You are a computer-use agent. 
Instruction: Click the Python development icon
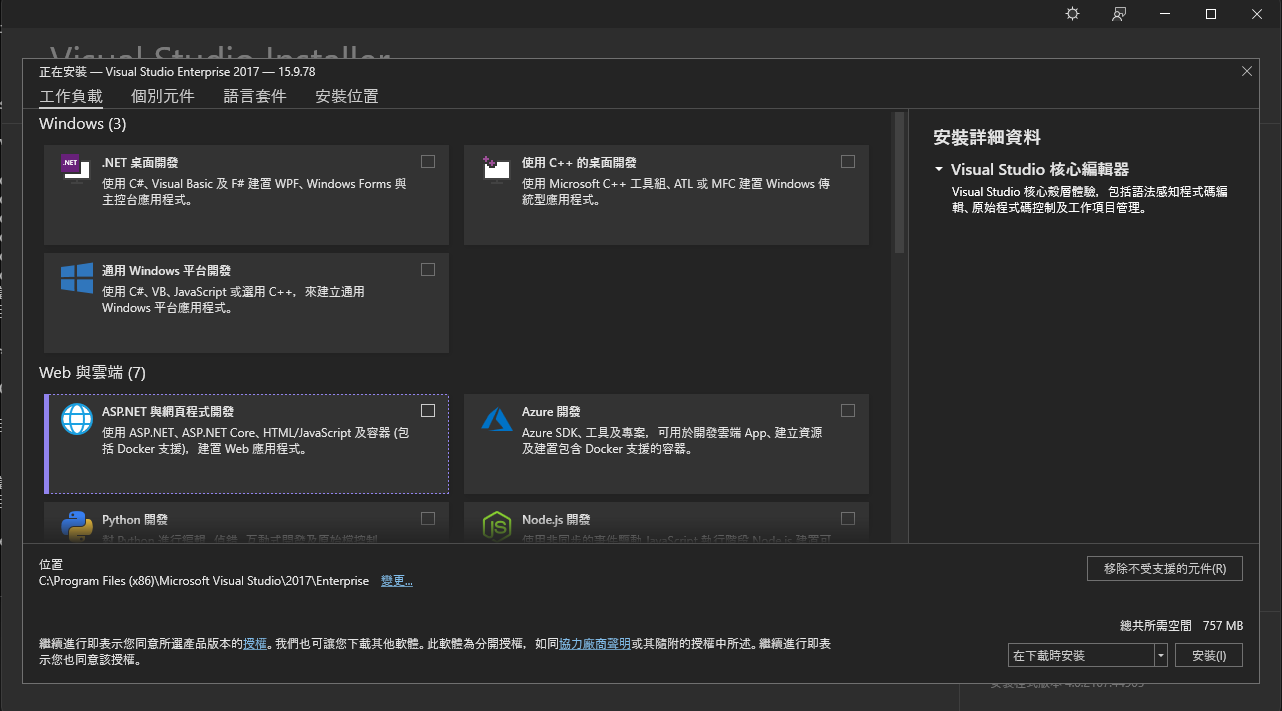click(x=77, y=526)
